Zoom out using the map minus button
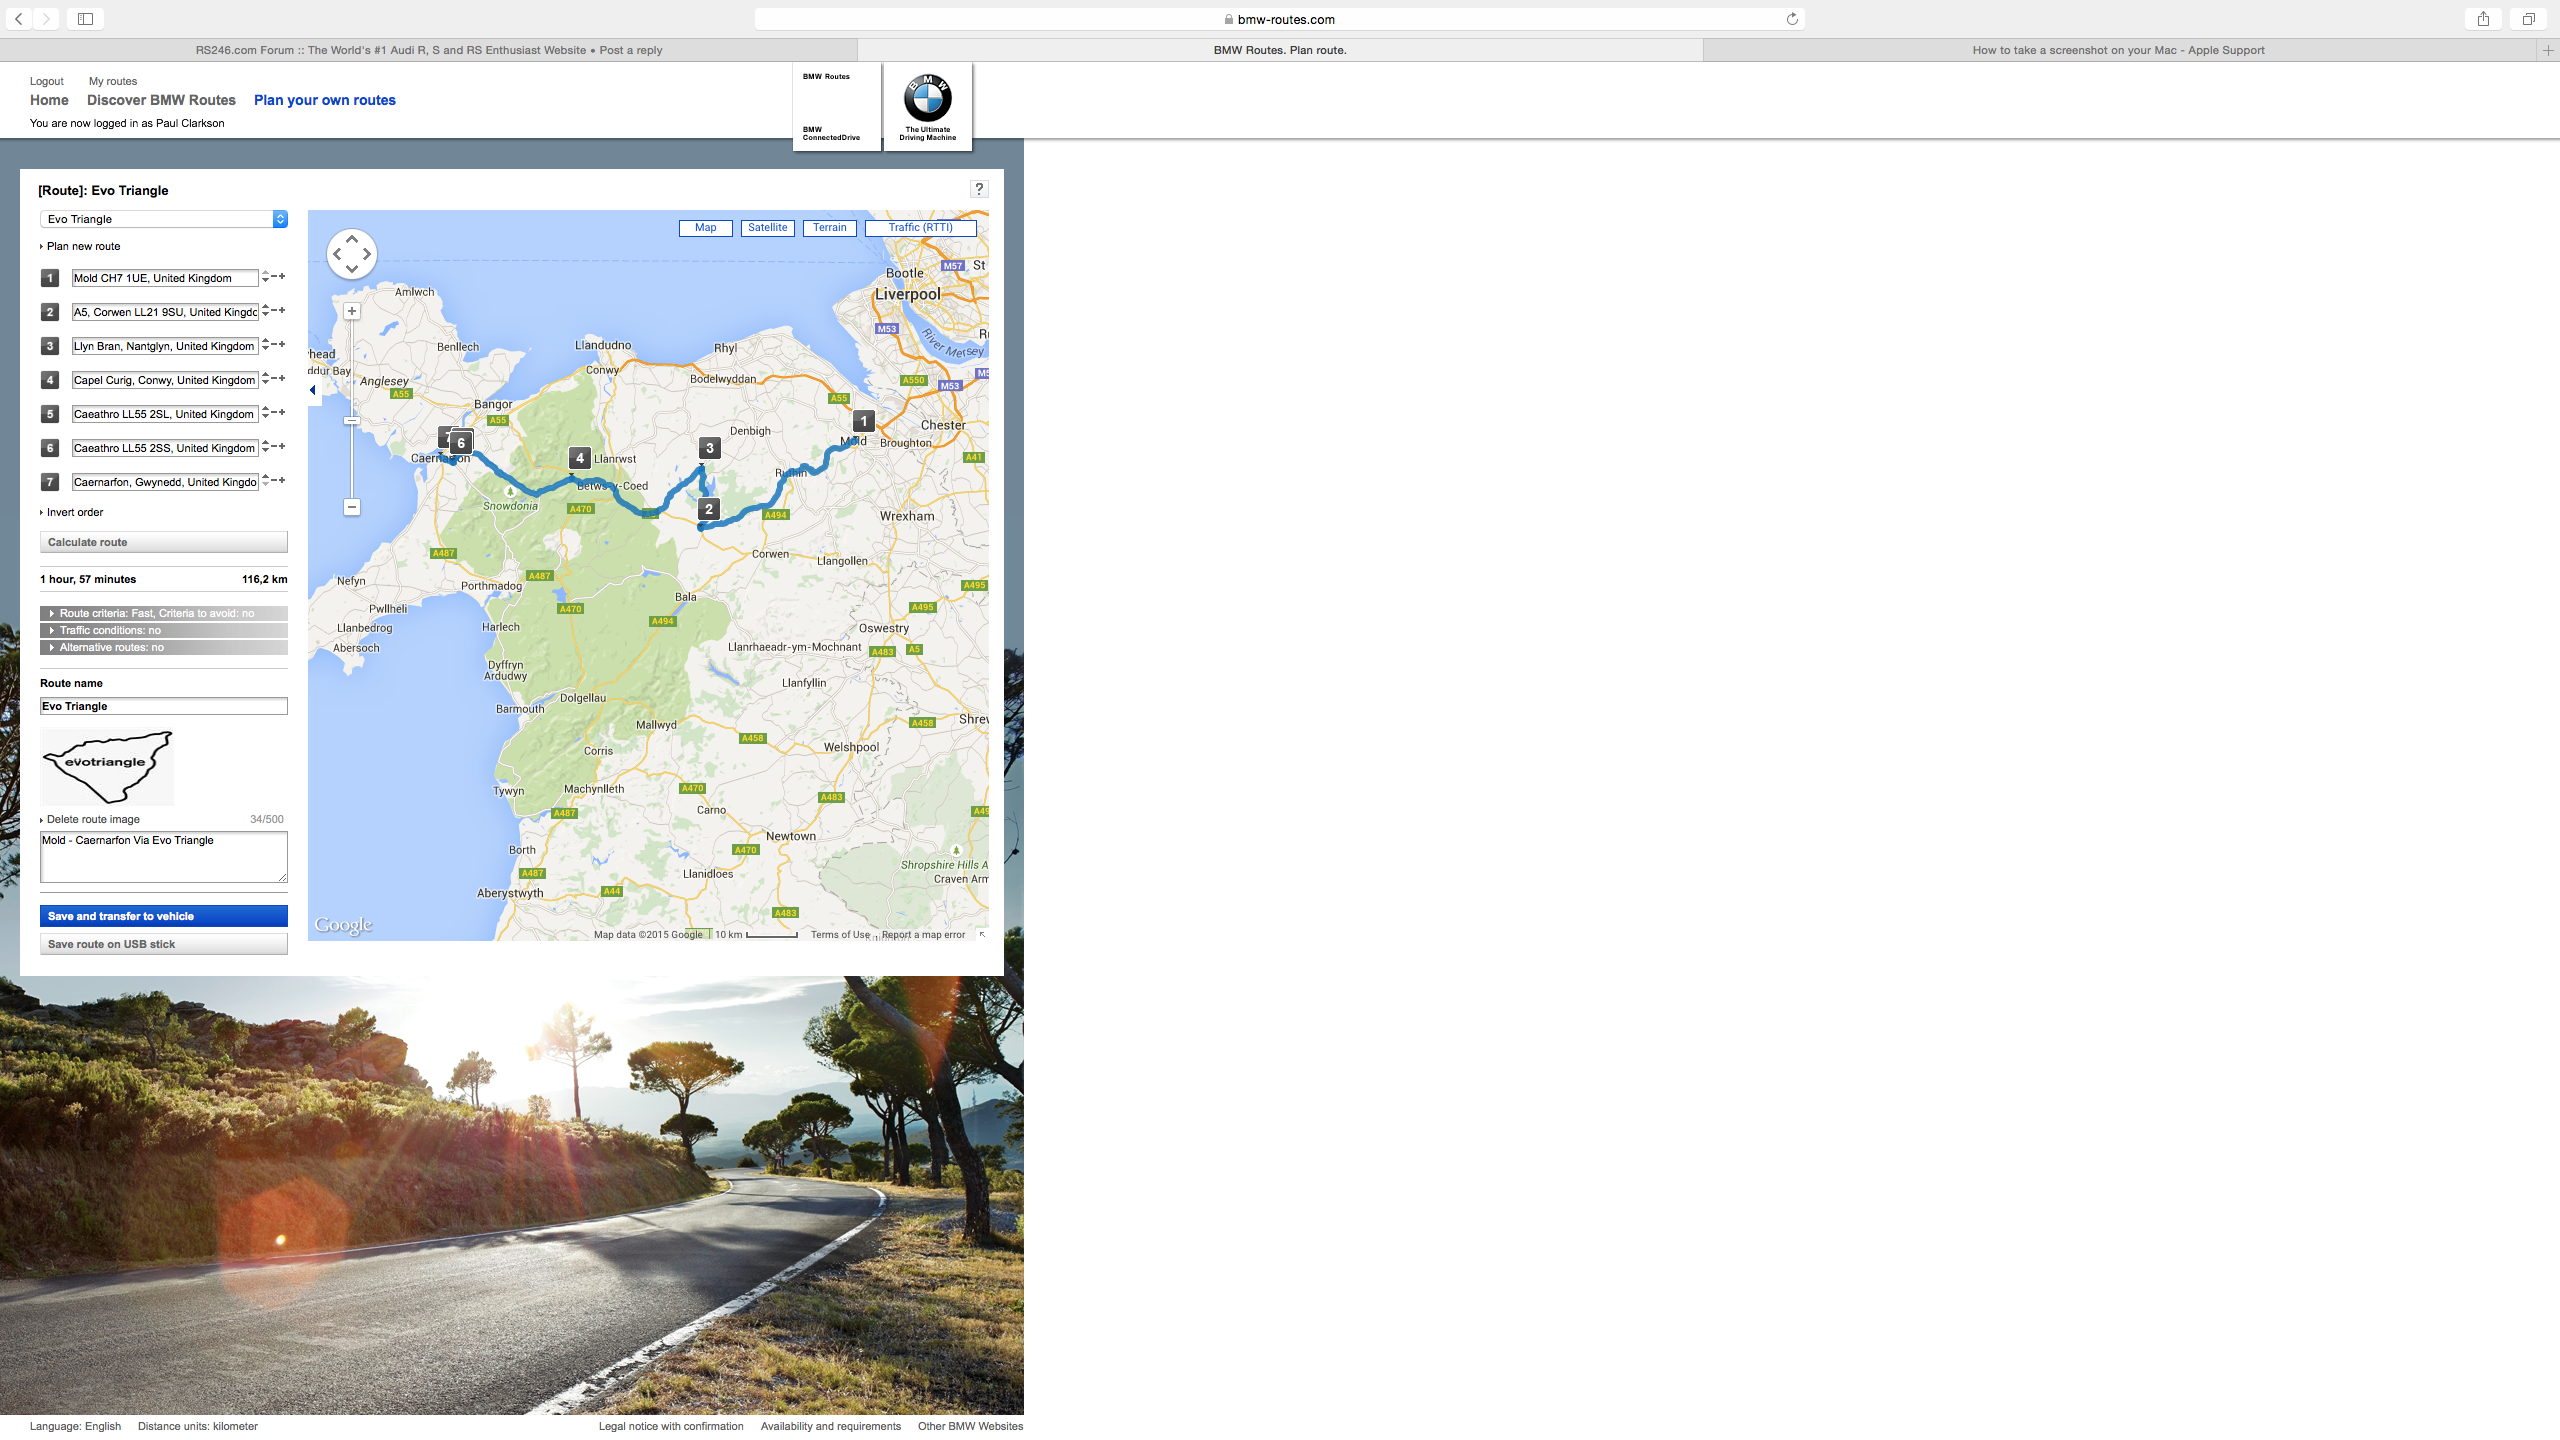Image resolution: width=2560 pixels, height=1440 pixels. (x=352, y=507)
